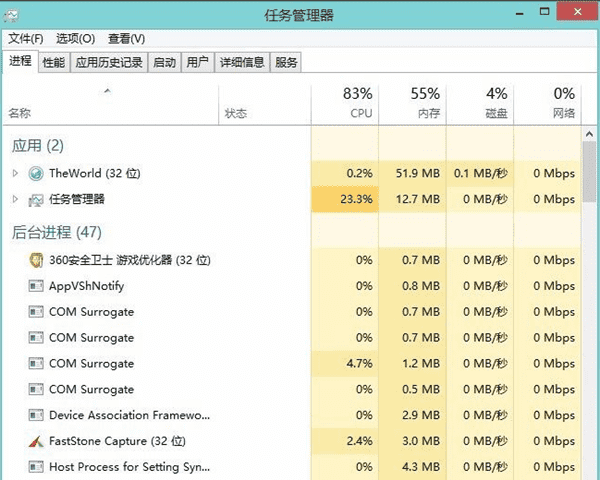Click the AppVShNotify process icon
The image size is (600, 480).
pos(36,286)
